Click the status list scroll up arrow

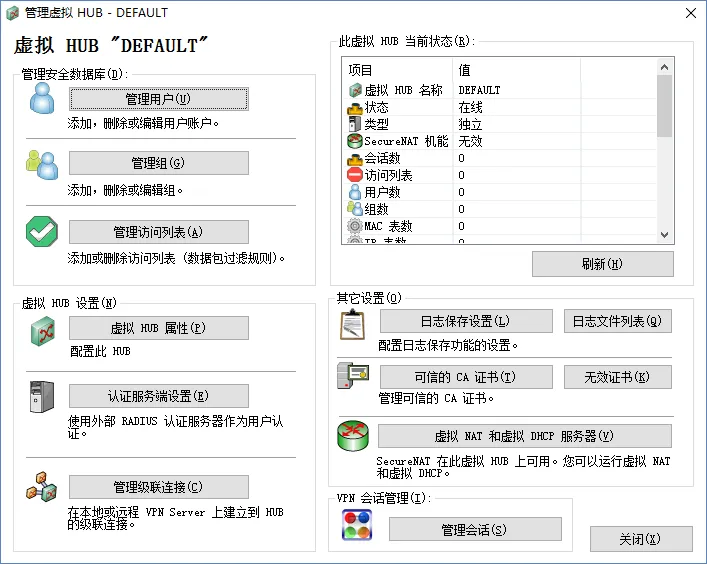[664, 67]
